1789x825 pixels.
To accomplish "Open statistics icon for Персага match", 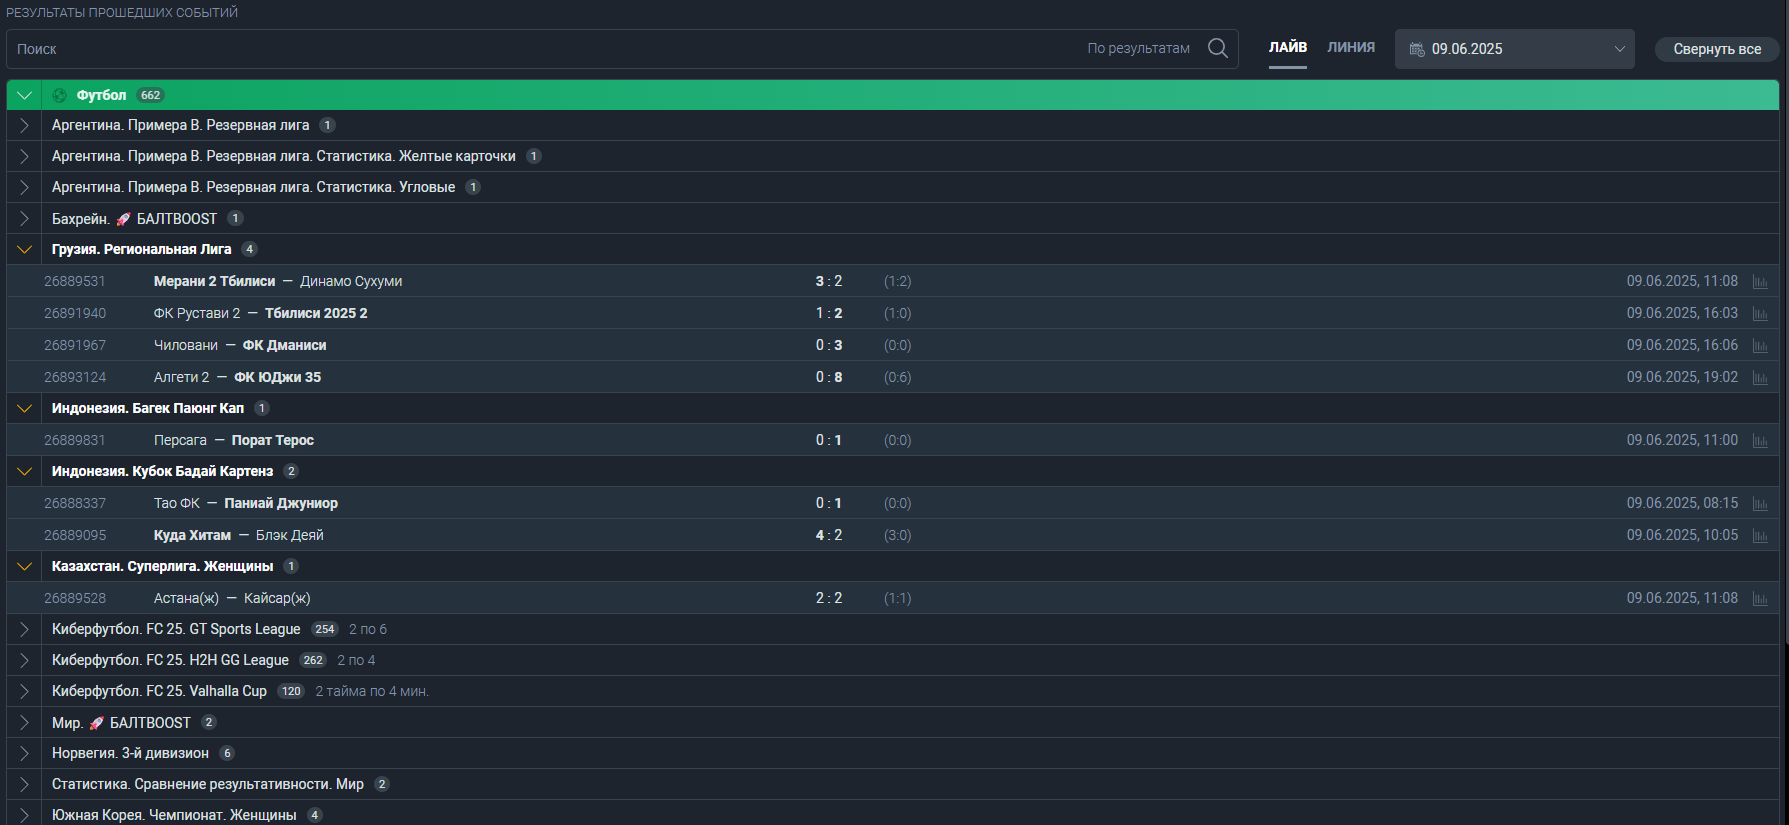I will pyautogui.click(x=1760, y=441).
